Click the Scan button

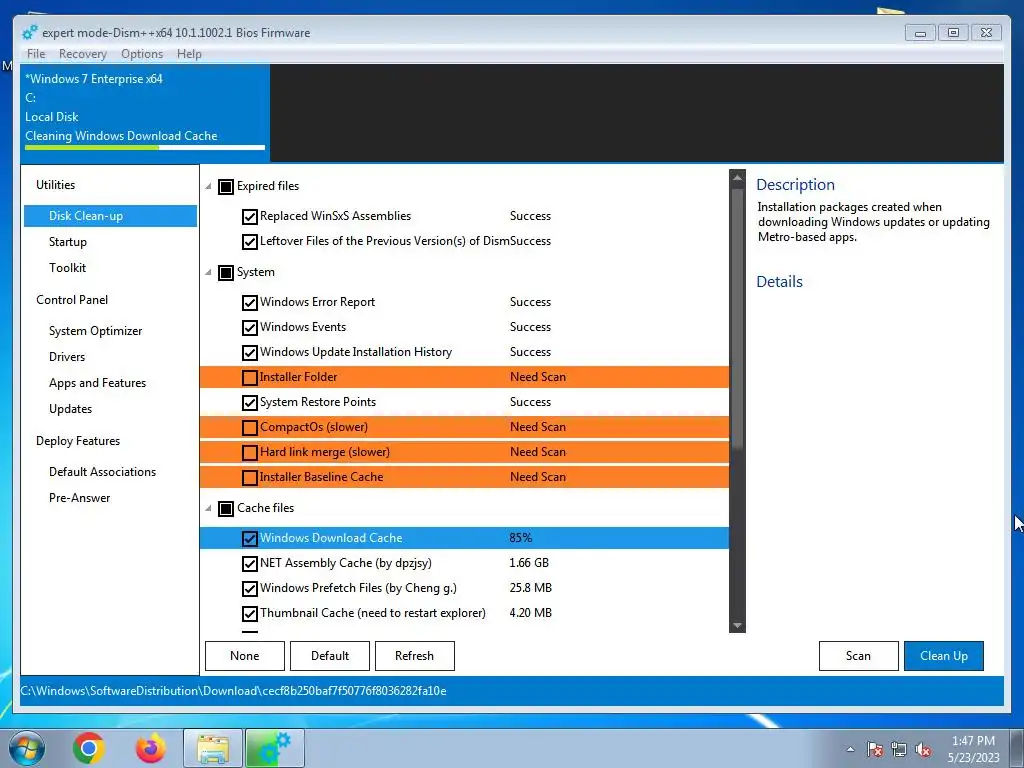859,656
